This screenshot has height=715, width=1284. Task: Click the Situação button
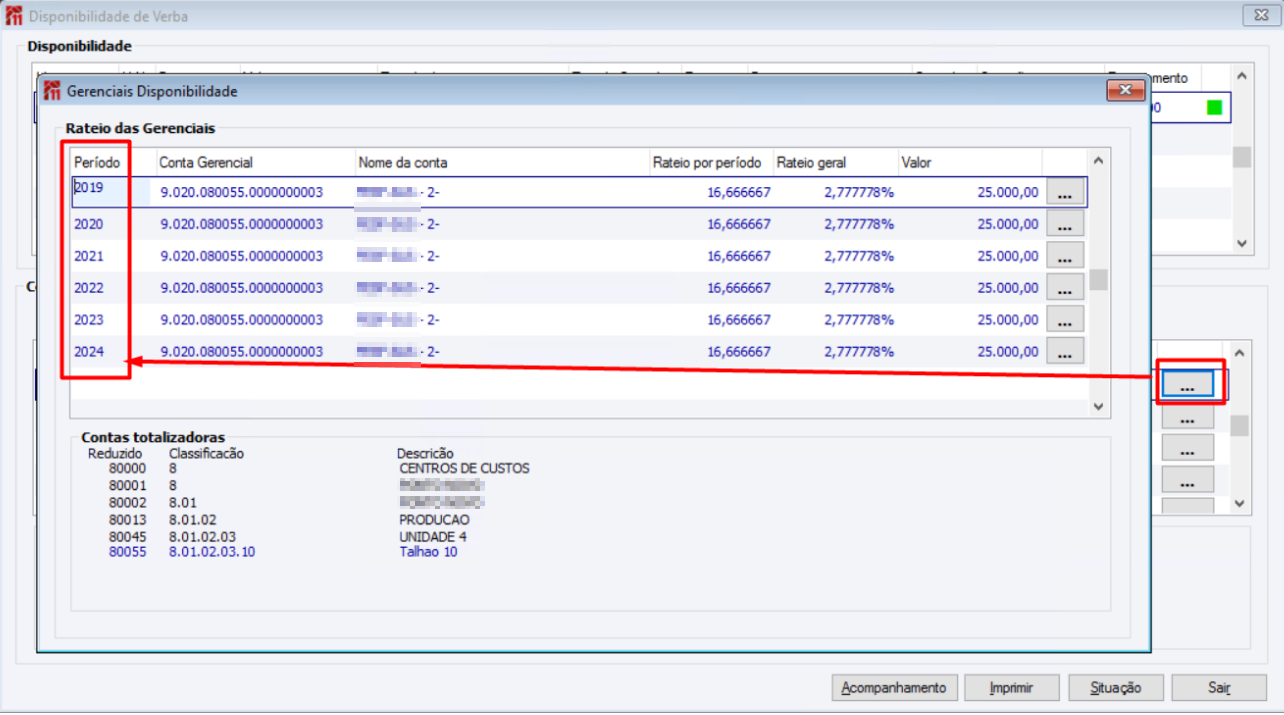[x=1116, y=688]
